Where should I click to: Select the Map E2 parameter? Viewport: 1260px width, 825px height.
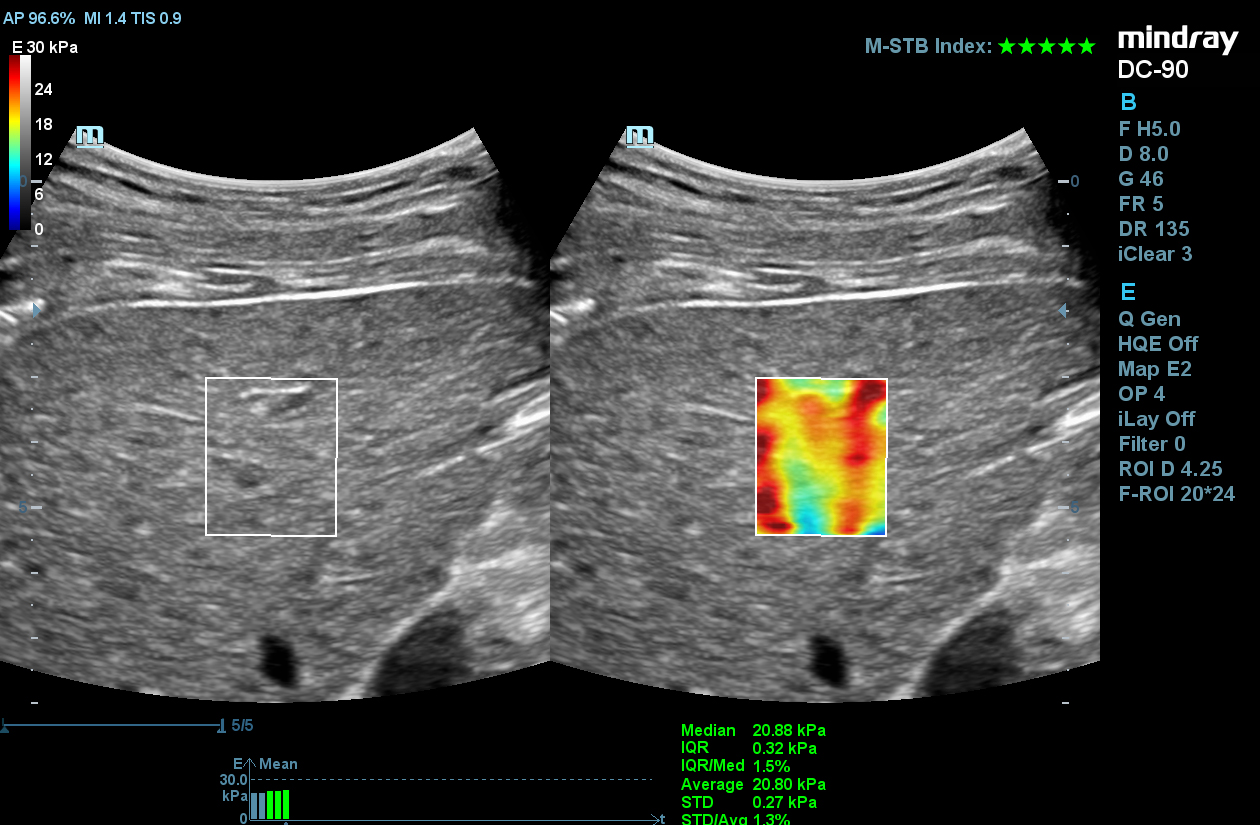tap(1154, 369)
